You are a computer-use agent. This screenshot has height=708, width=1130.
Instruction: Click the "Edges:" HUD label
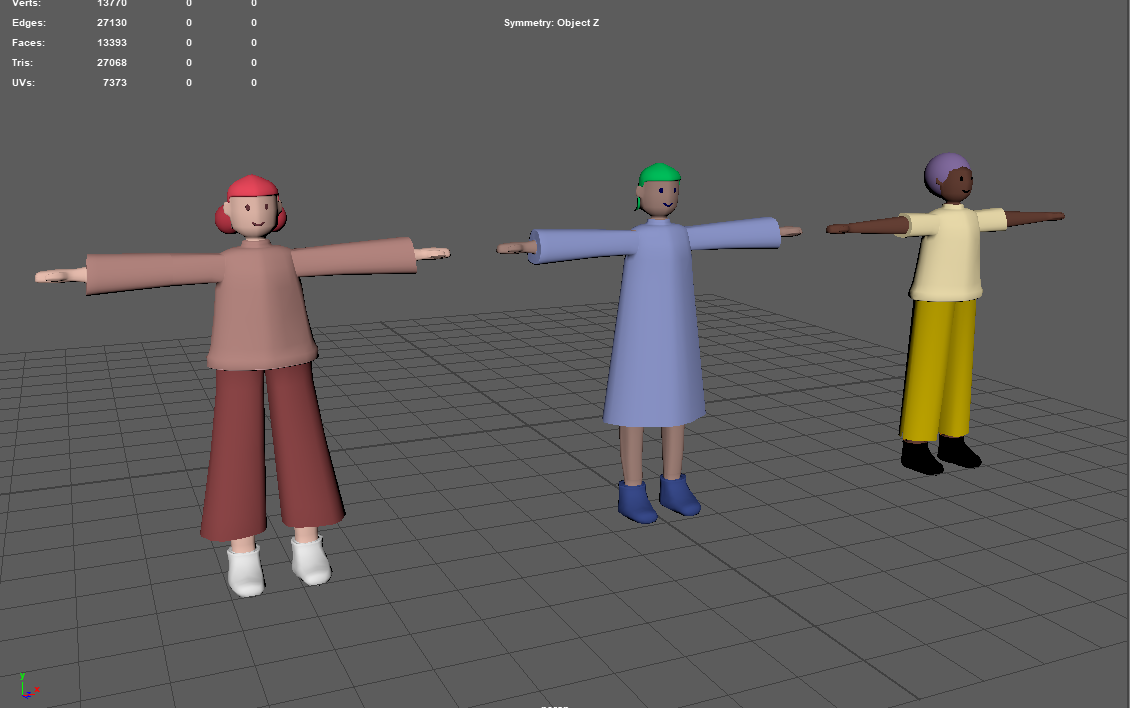click(x=29, y=22)
